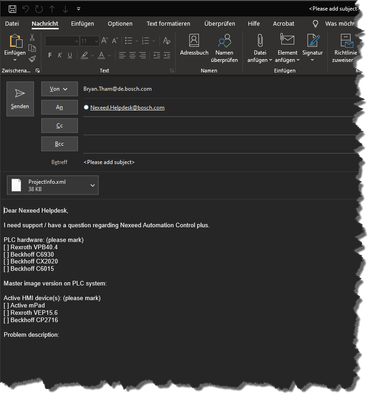The height and width of the screenshot is (400, 374).
Task: Redo the last action
Action: click(39, 9)
